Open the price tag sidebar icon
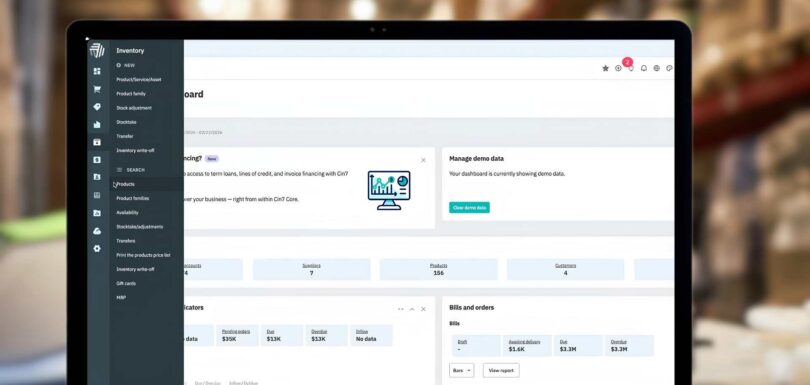The height and width of the screenshot is (385, 810). (x=97, y=107)
